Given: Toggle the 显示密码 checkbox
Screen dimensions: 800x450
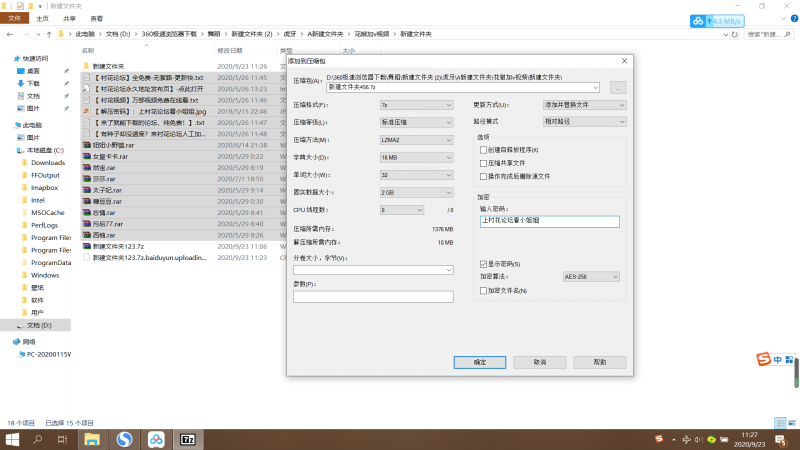Looking at the screenshot, I should (484, 263).
